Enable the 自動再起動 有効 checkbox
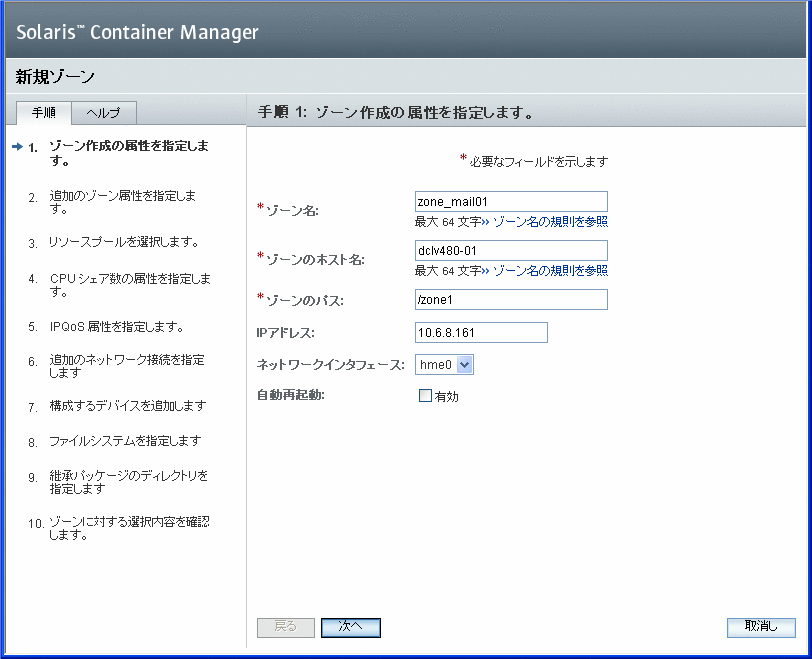Viewport: 812px width, 659px height. (x=425, y=396)
